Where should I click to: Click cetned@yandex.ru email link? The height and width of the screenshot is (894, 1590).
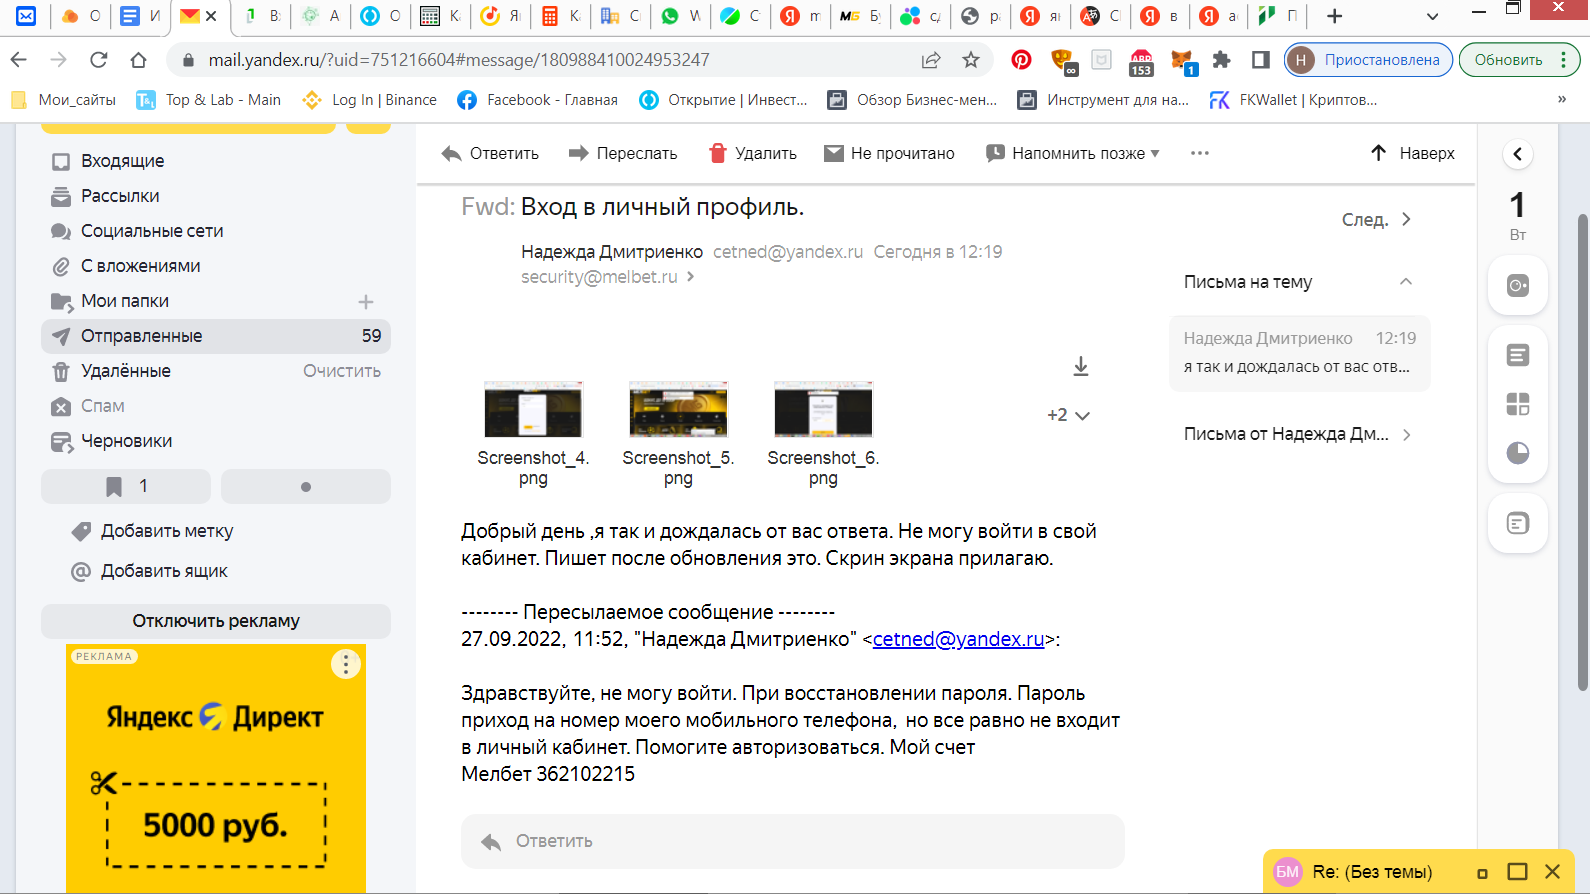click(958, 639)
